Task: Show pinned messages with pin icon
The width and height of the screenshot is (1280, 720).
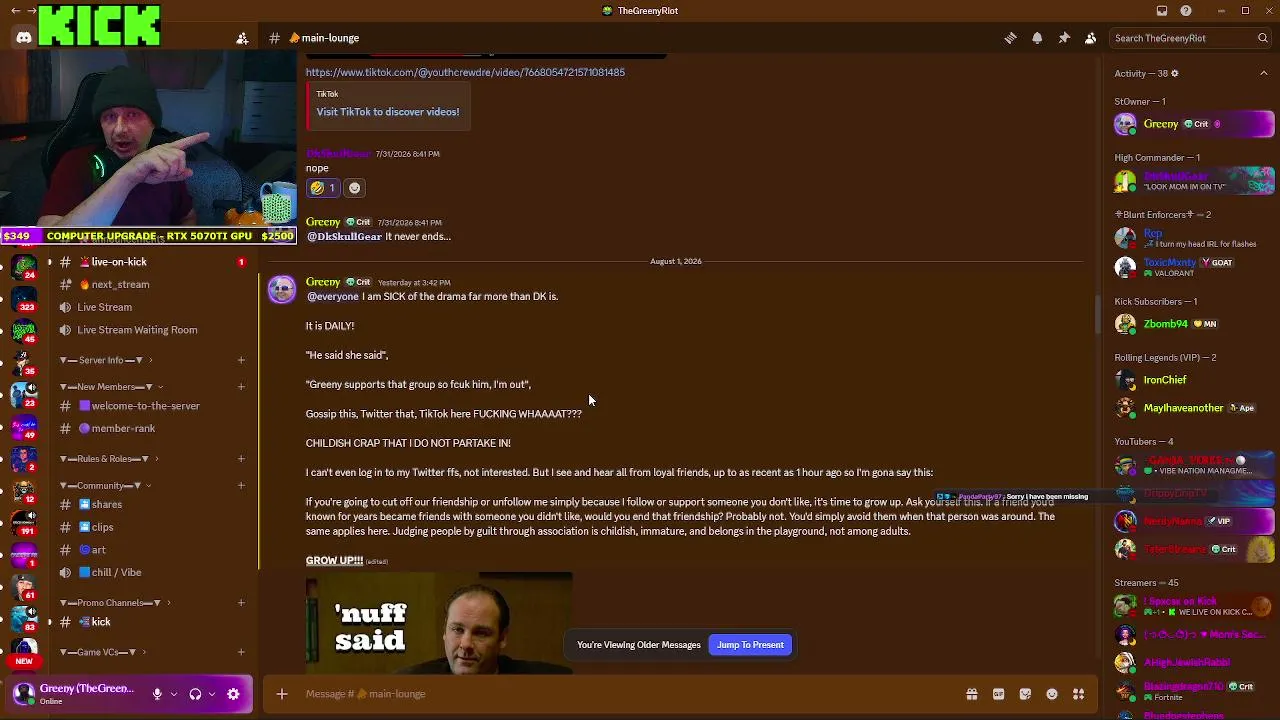Action: coord(1064,38)
